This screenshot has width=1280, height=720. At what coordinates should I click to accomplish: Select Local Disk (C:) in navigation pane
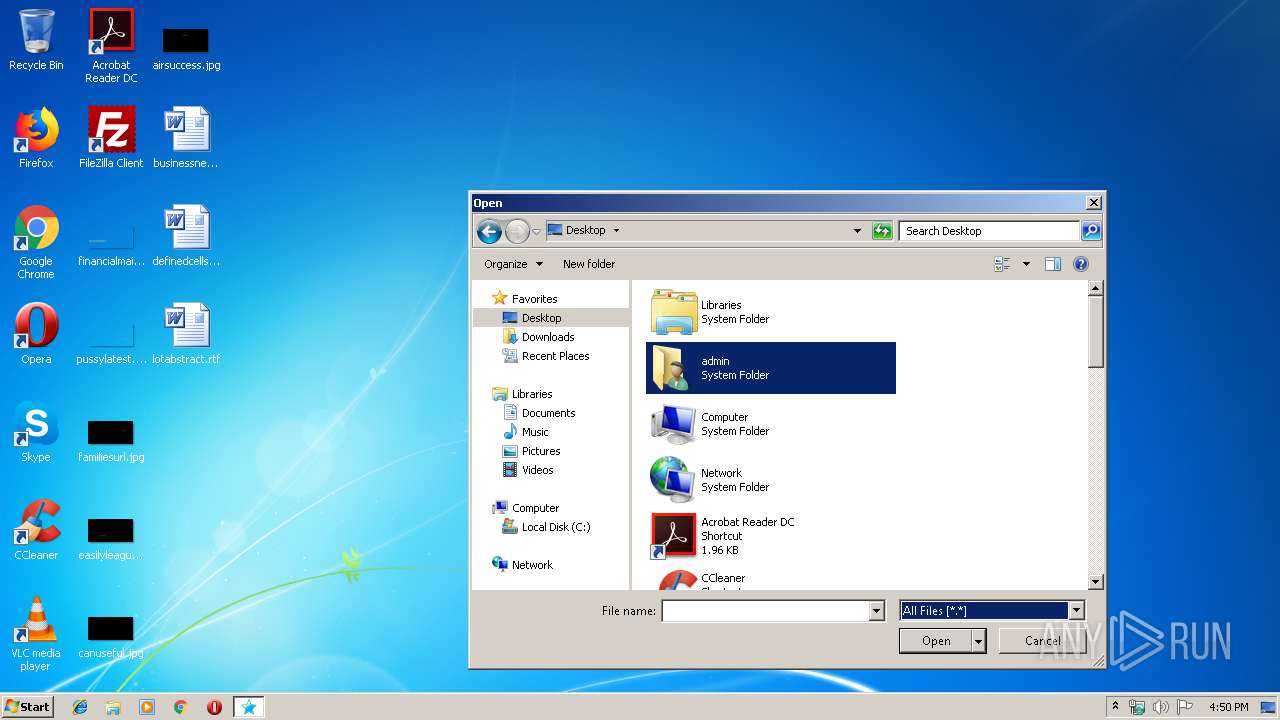pos(556,527)
